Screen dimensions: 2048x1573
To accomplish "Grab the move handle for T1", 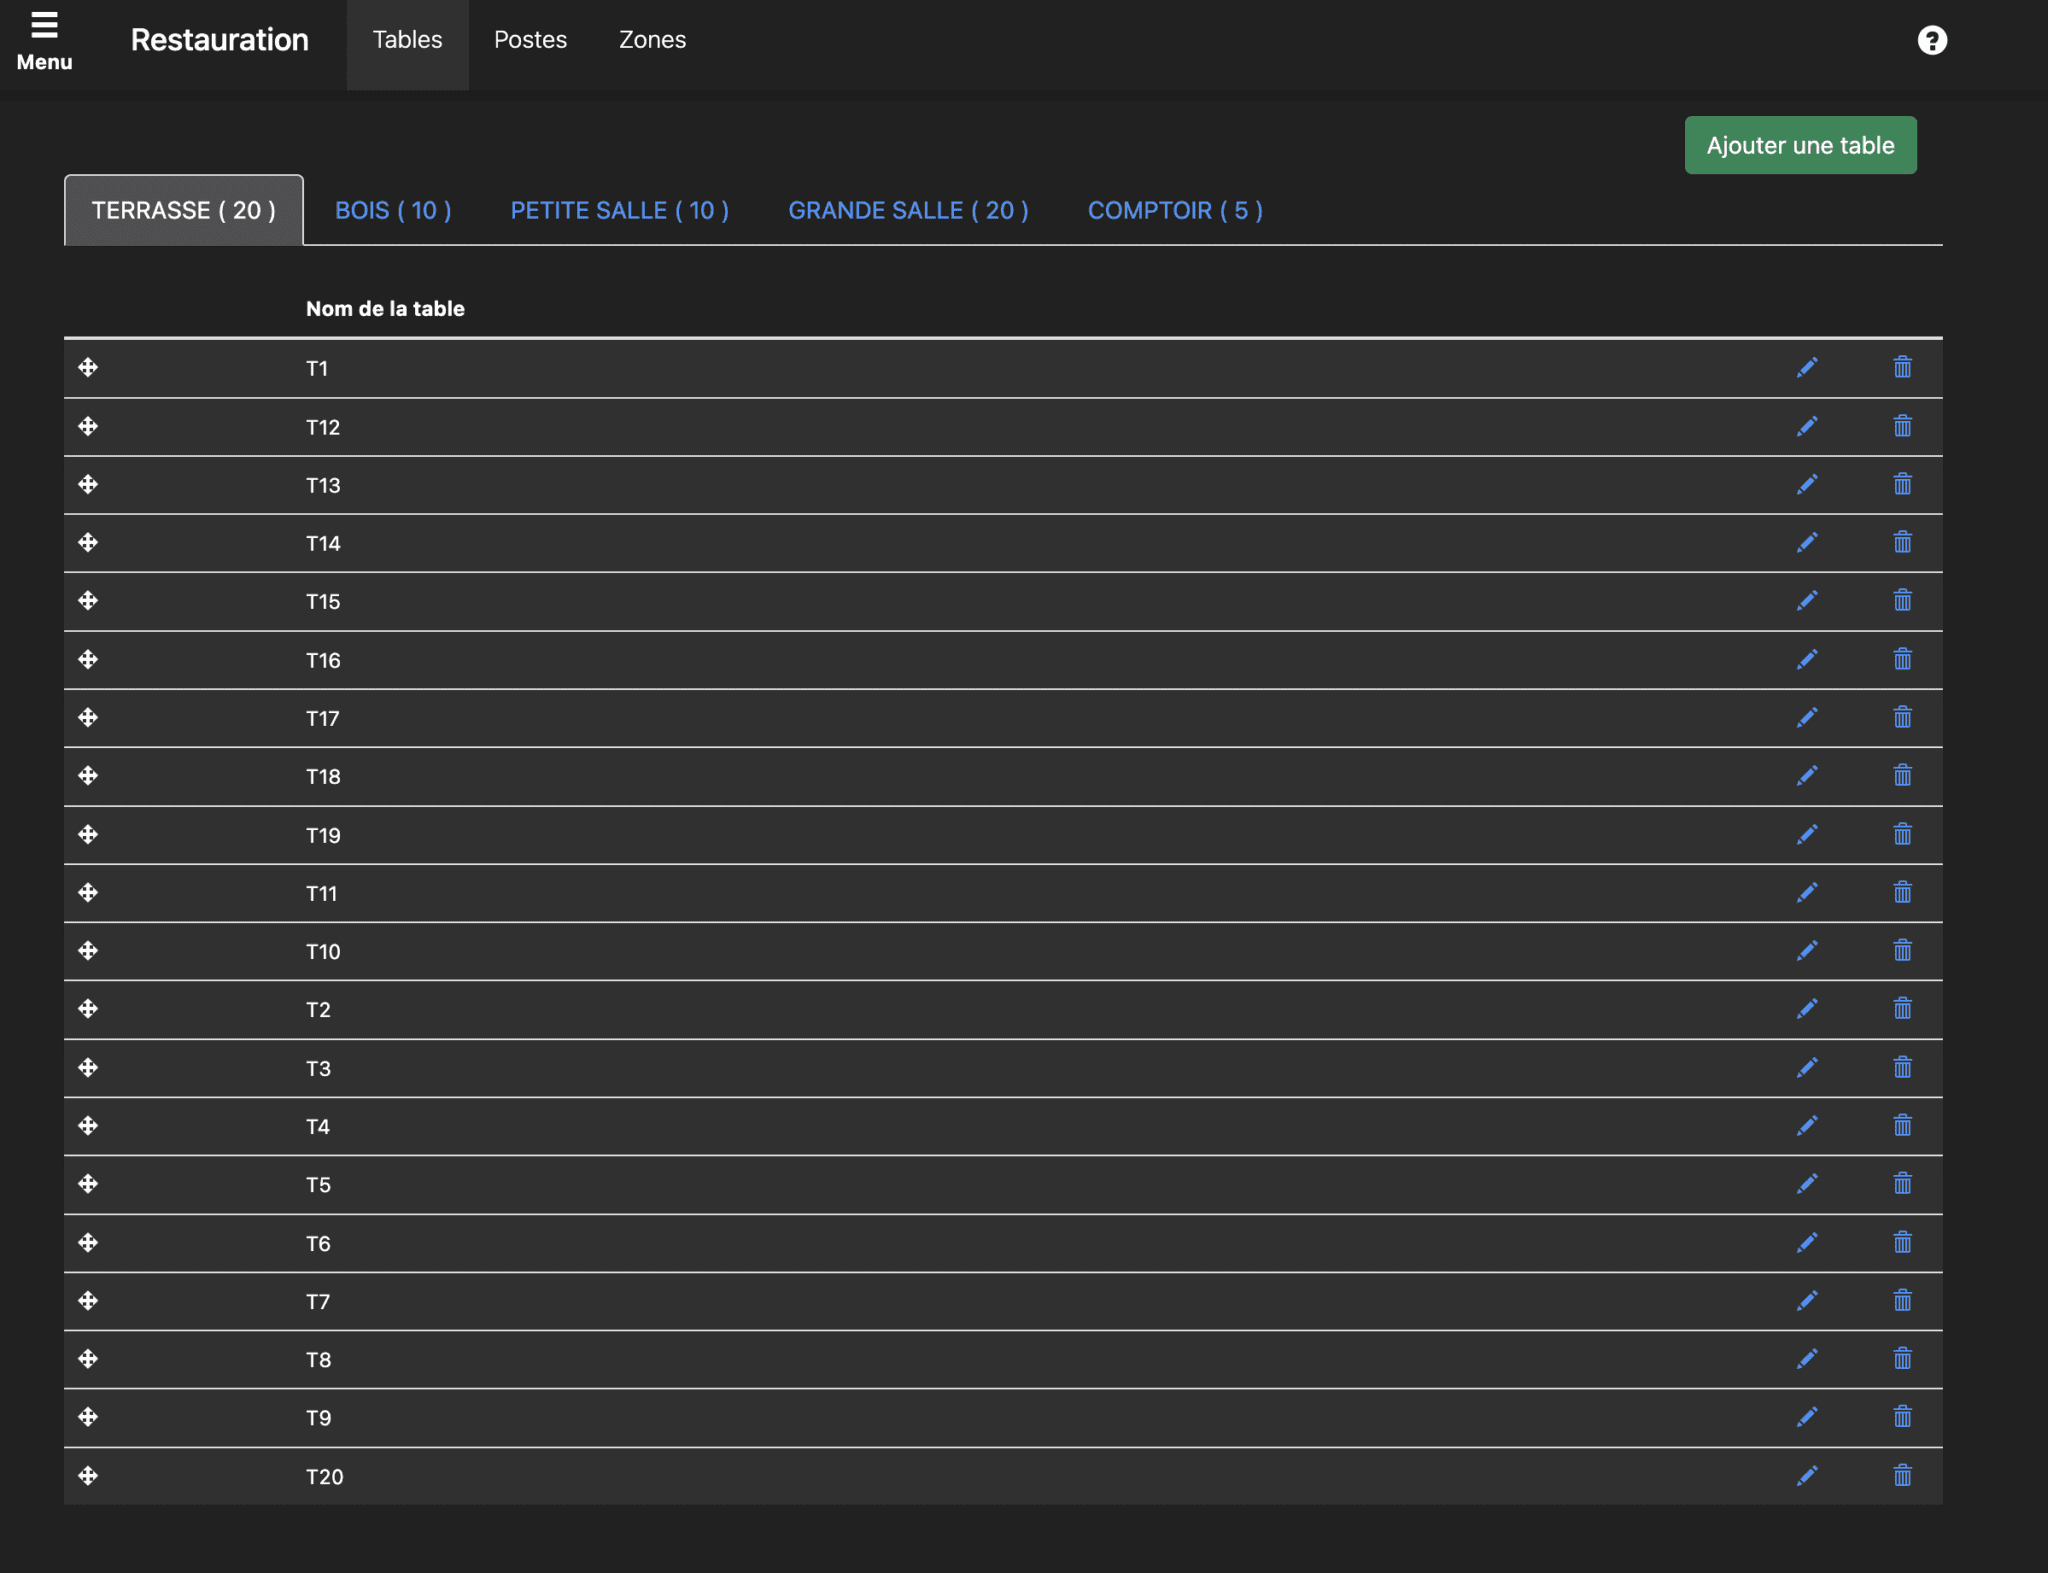I will 88,368.
